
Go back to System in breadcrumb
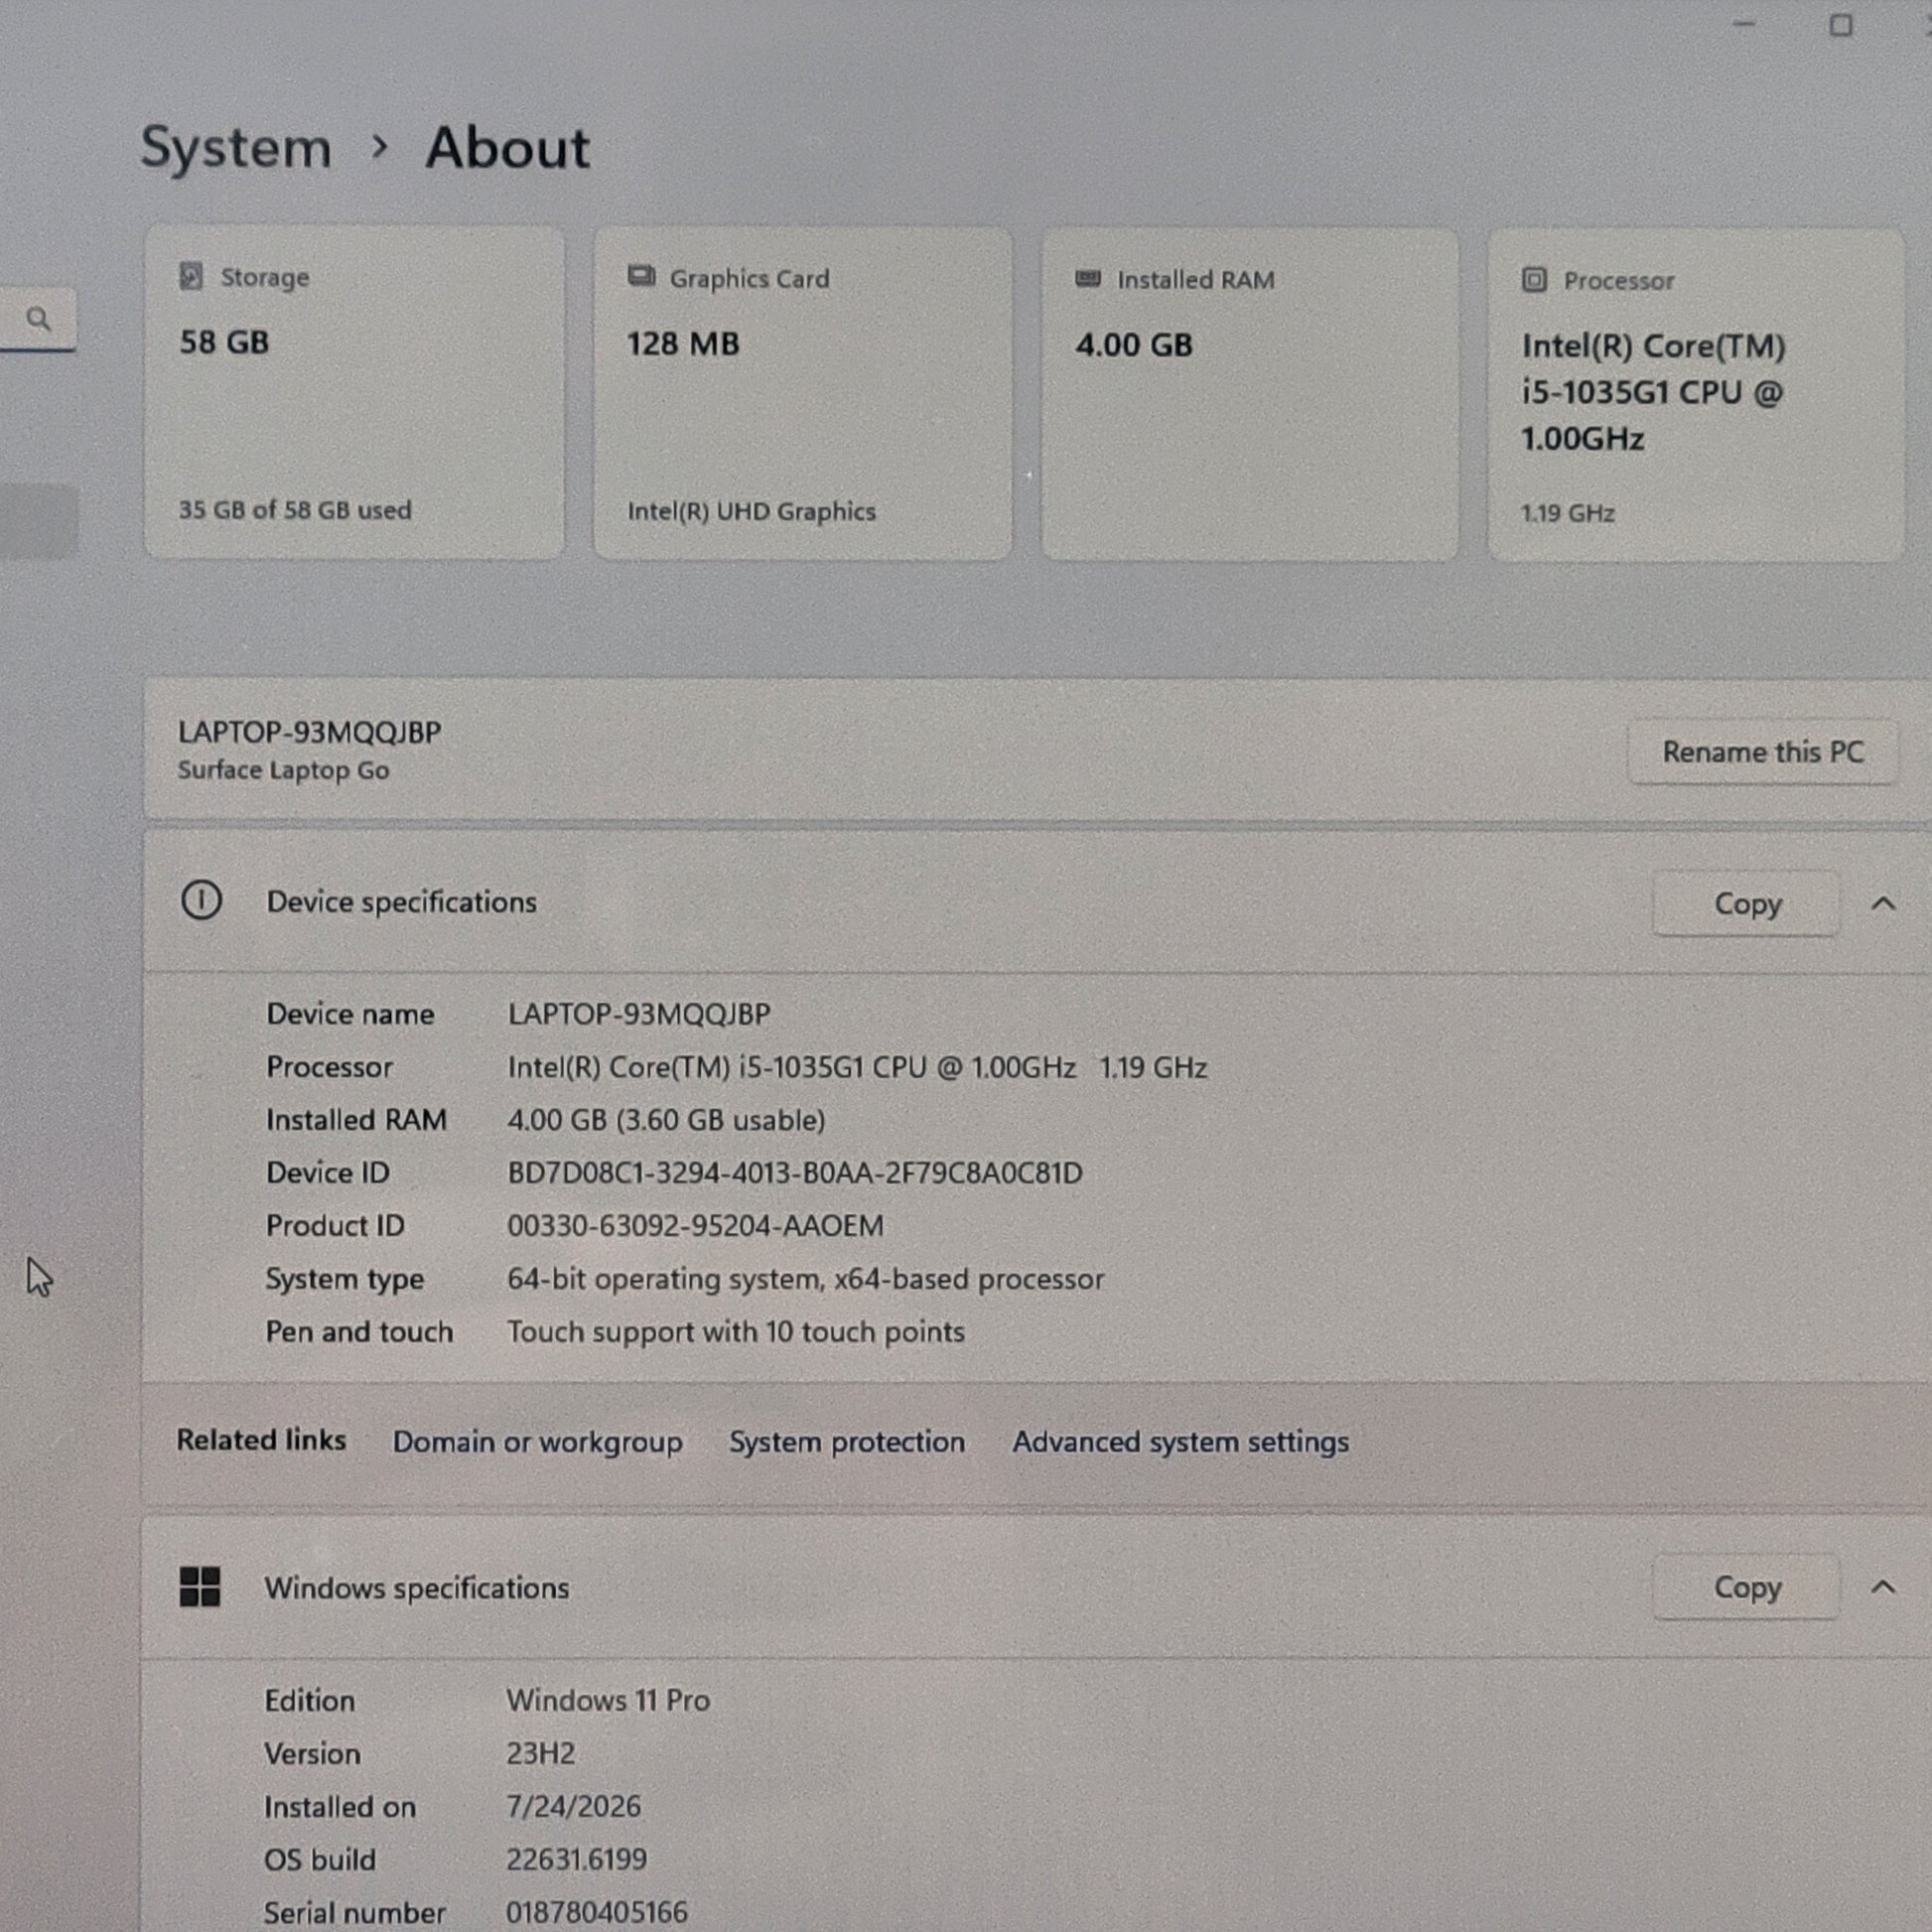(x=236, y=148)
